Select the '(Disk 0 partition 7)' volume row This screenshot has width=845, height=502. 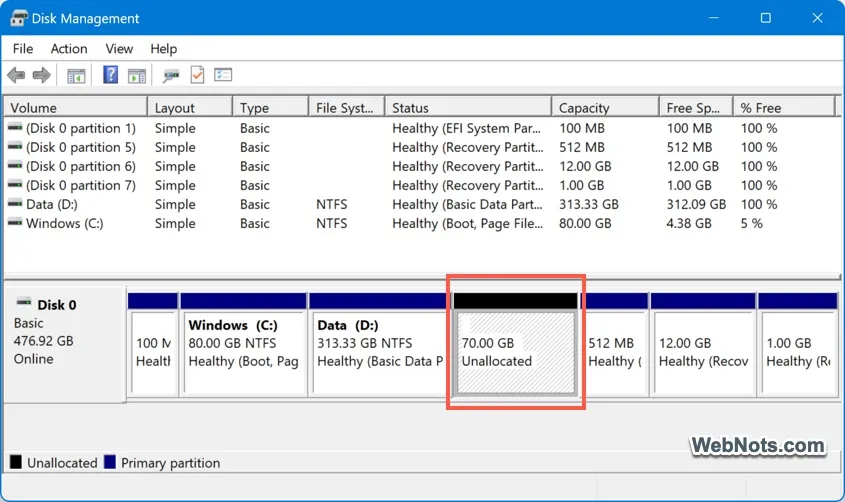click(x=420, y=185)
